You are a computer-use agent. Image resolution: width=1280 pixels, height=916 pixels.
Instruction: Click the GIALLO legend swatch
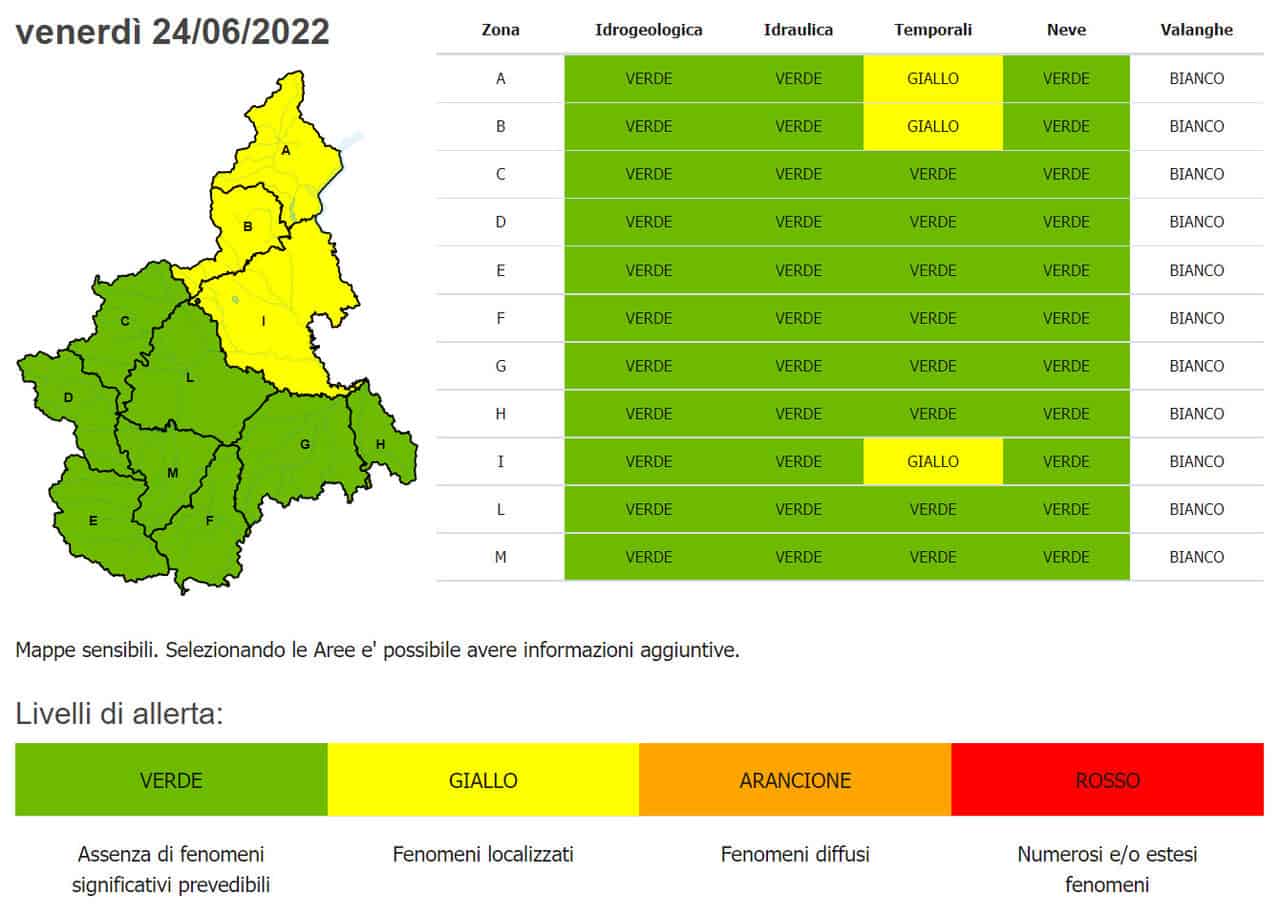coord(483,780)
